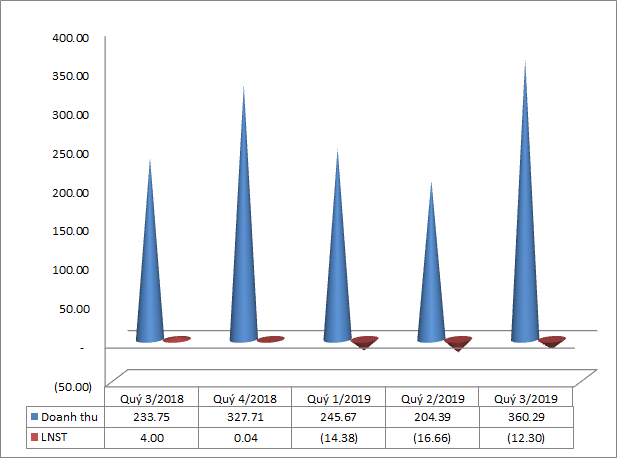Select the (14.38) LNST cell
The width and height of the screenshot is (617, 458).
(339, 438)
